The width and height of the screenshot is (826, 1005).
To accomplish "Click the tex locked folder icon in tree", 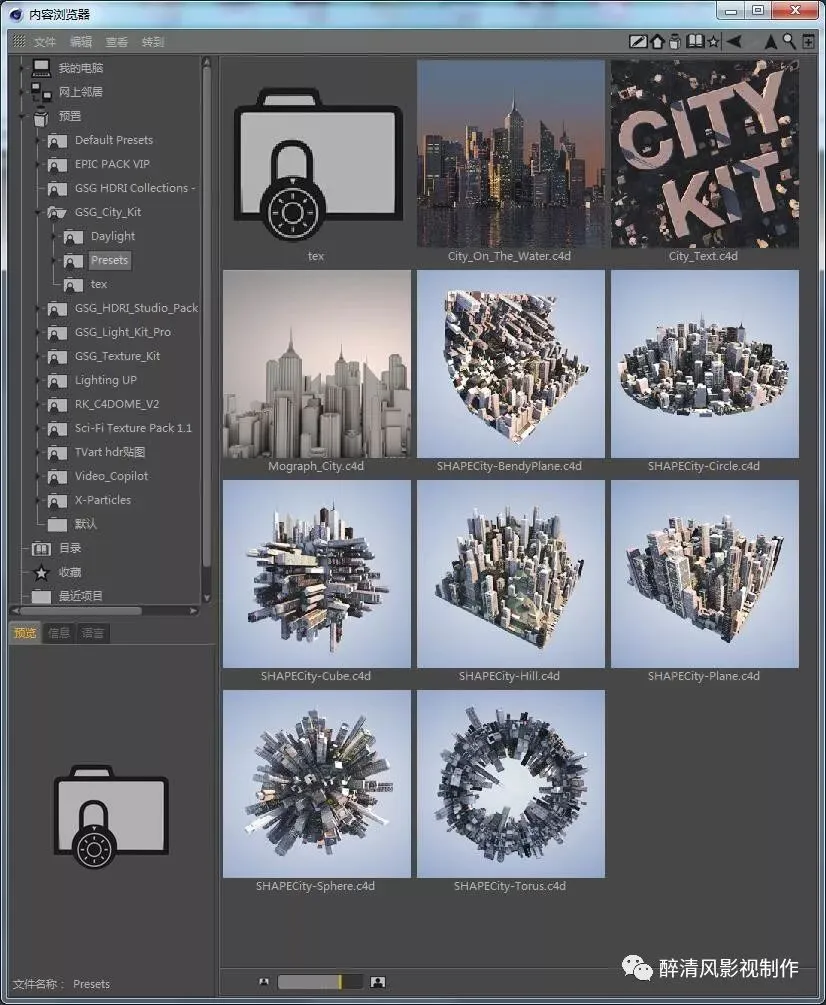I will [74, 284].
